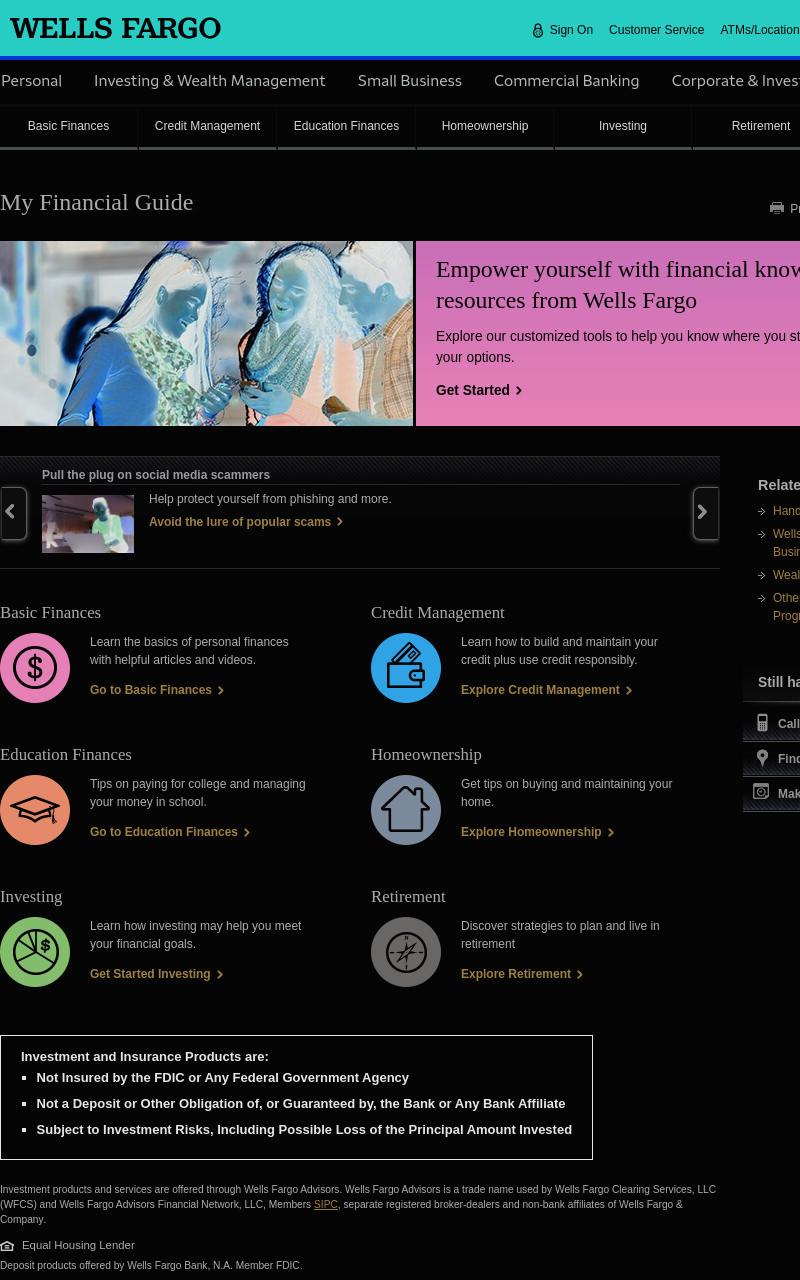Click the Basic Finances dollar icon
This screenshot has width=800, height=1280.
(35, 668)
